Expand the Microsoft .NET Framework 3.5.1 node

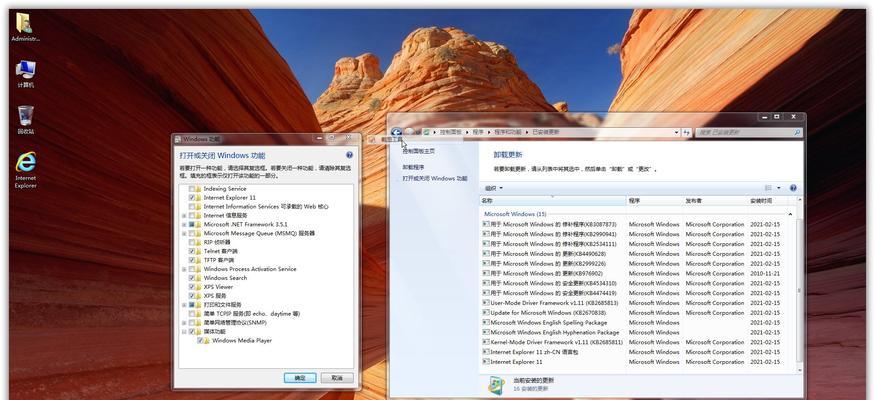[184, 224]
